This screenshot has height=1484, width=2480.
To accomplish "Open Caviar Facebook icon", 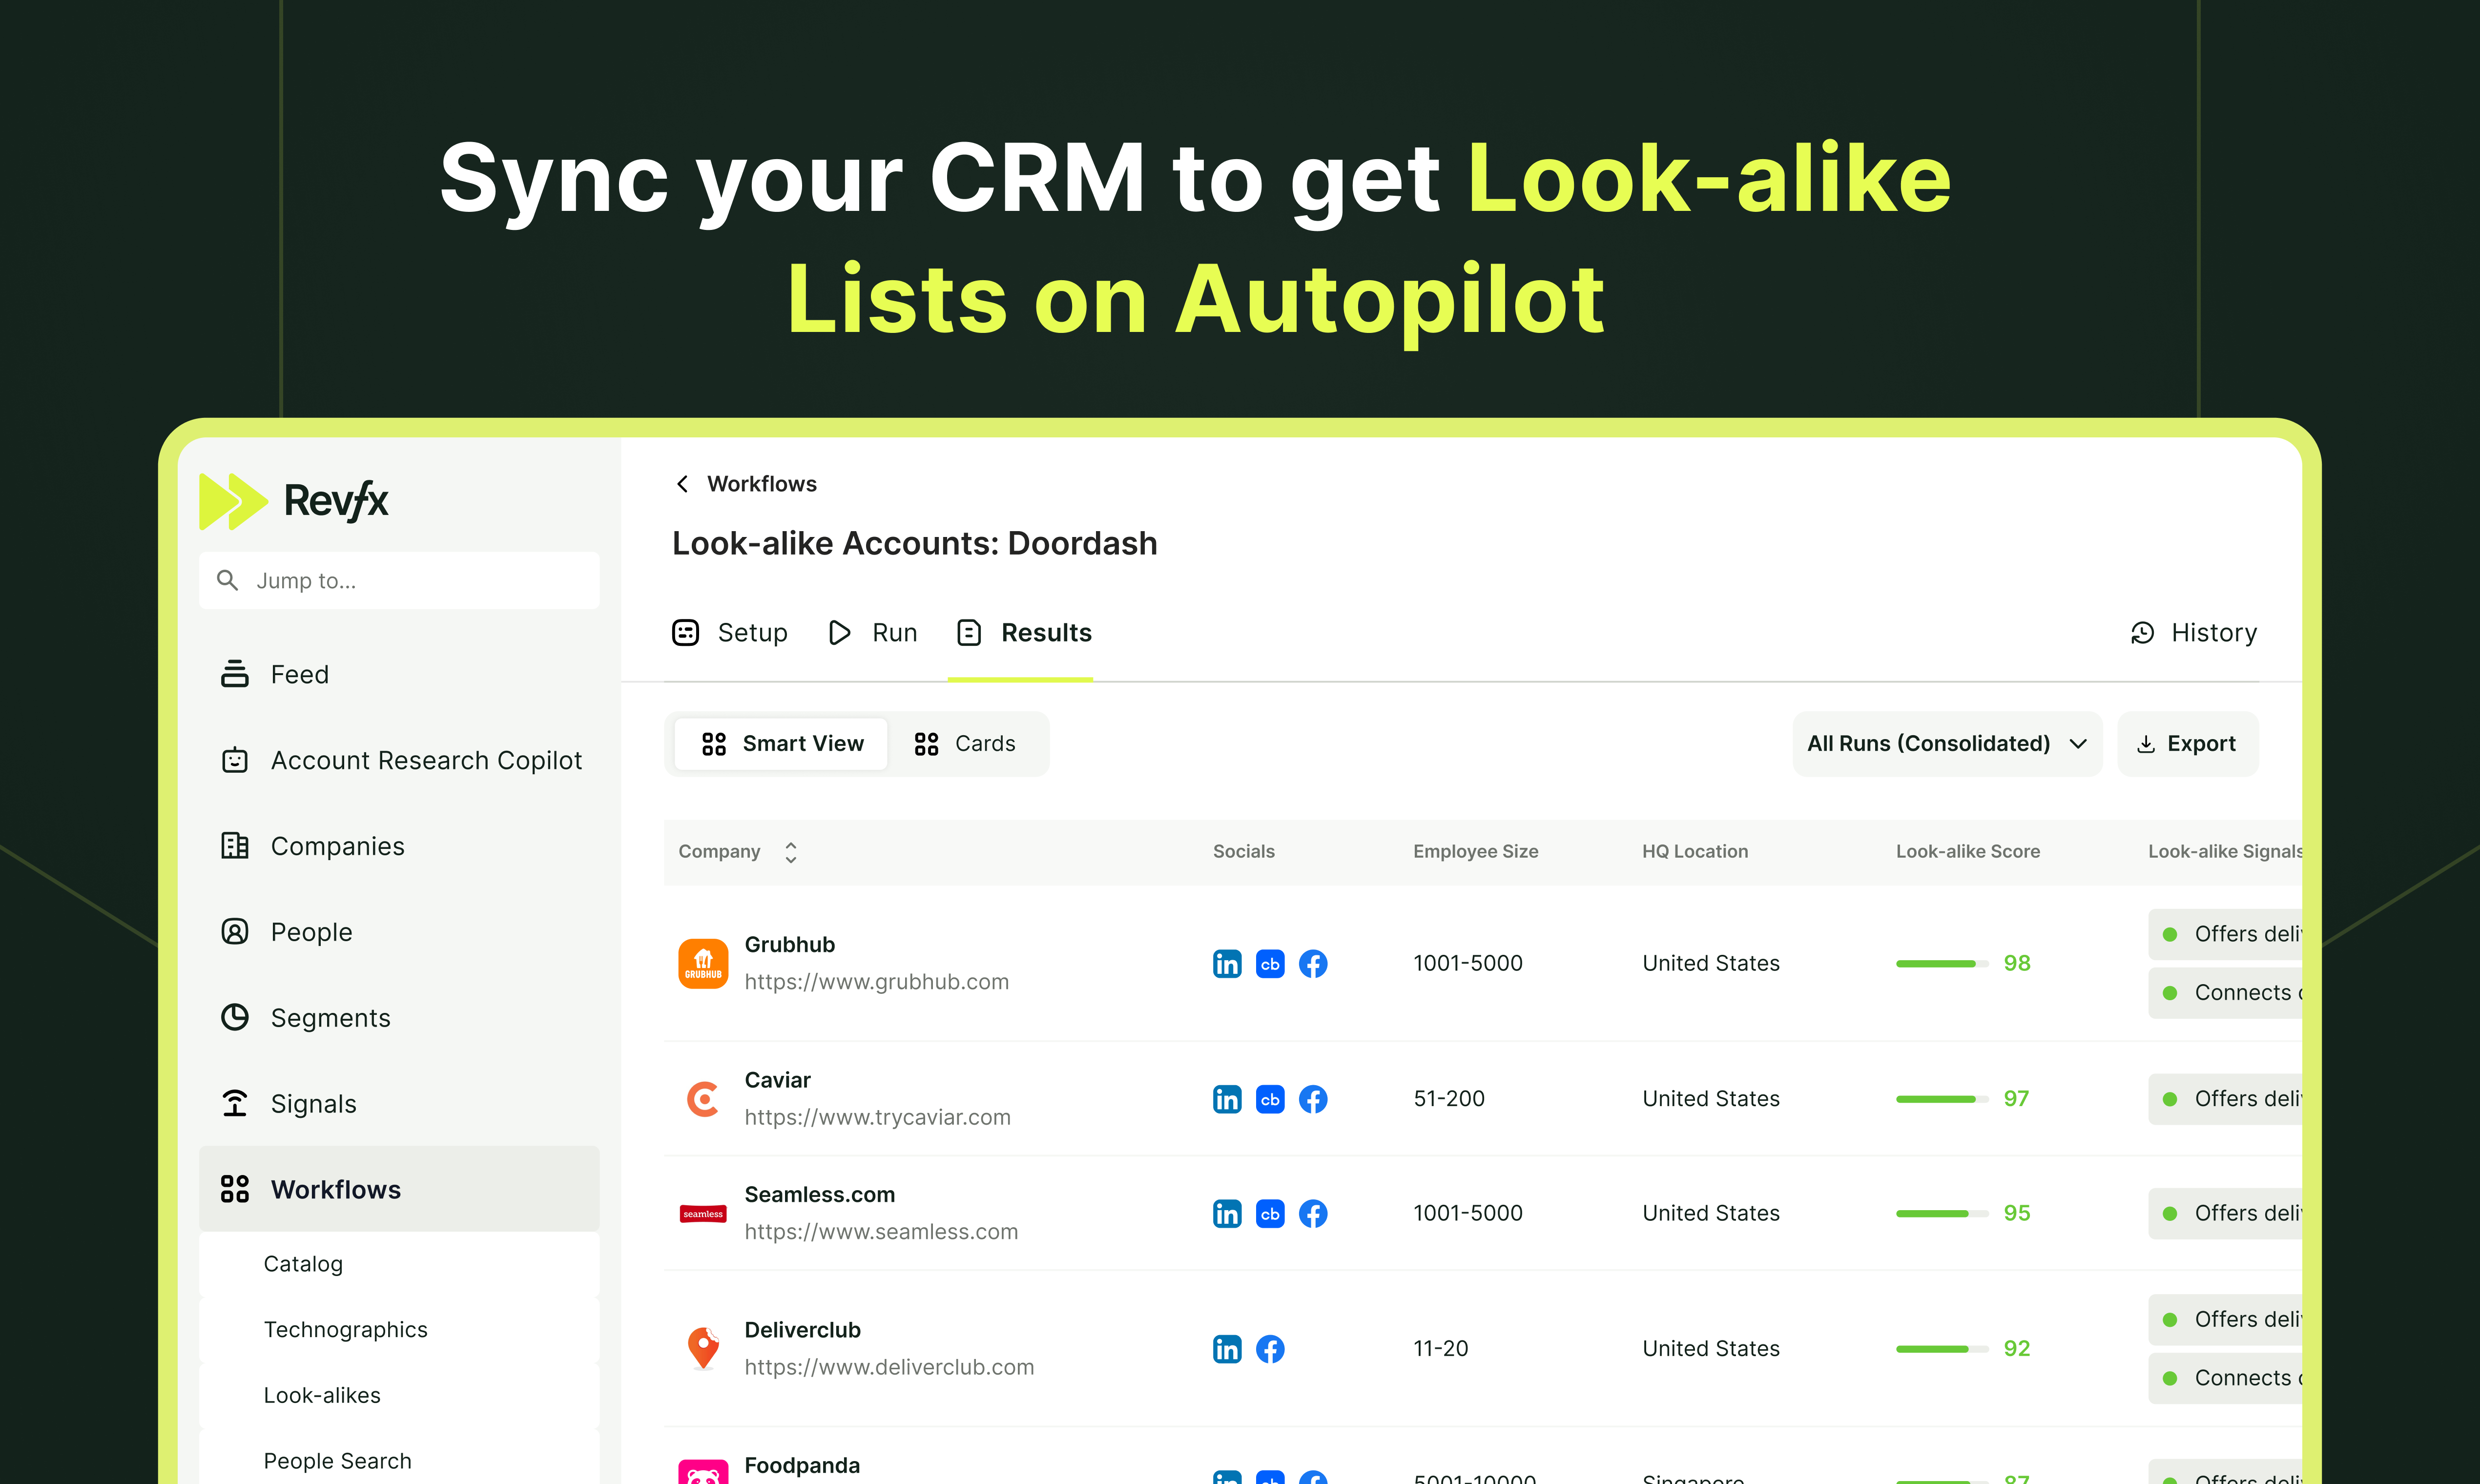I will (x=1313, y=1099).
